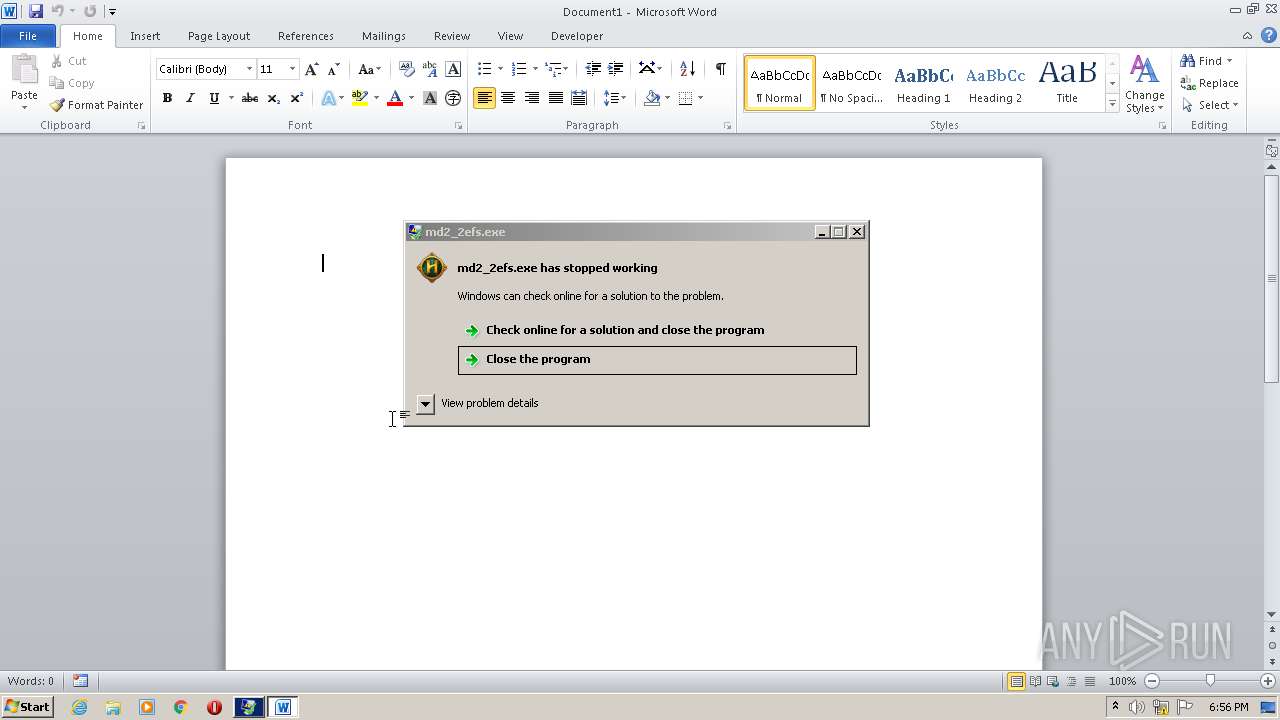Open the Select dropdown
This screenshot has width=1280, height=720.
pyautogui.click(x=1235, y=105)
